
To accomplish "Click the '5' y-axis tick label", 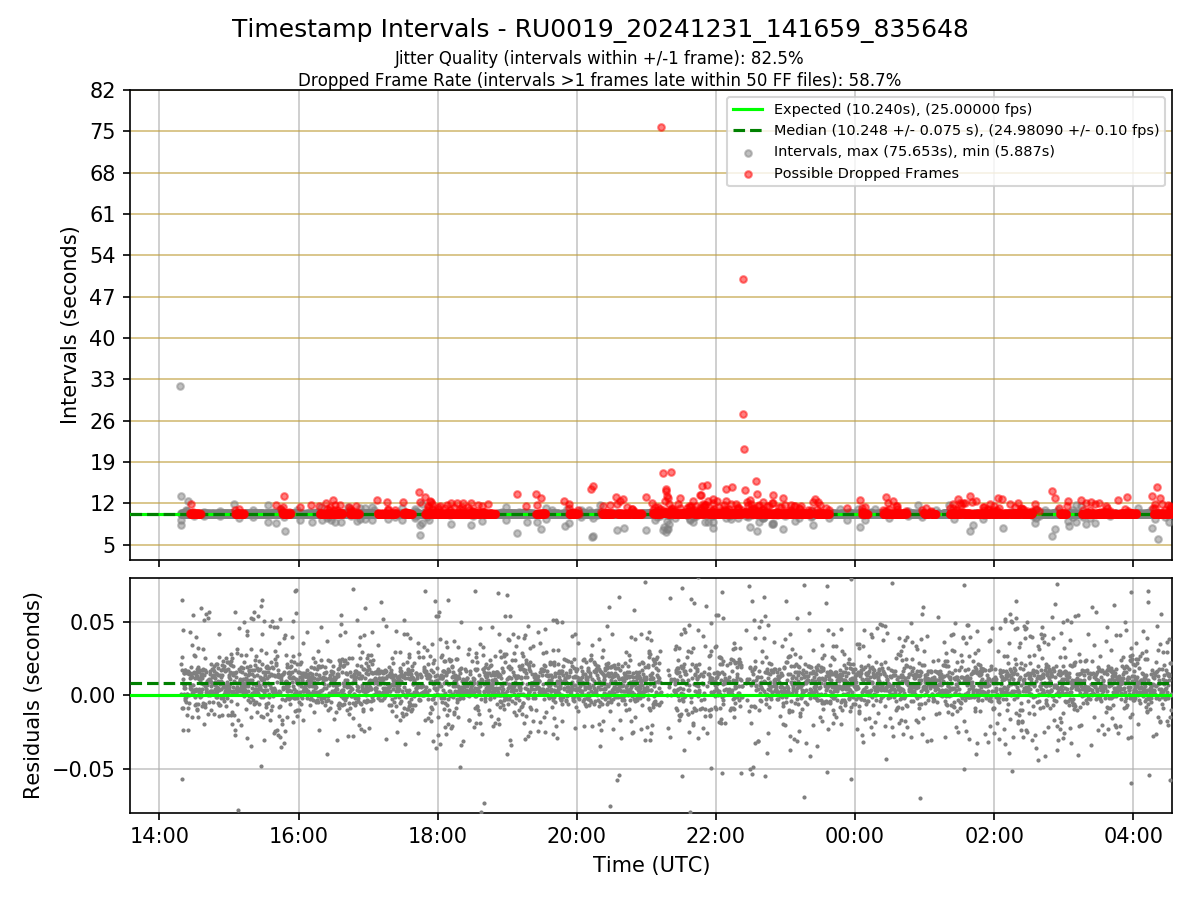I will point(112,545).
